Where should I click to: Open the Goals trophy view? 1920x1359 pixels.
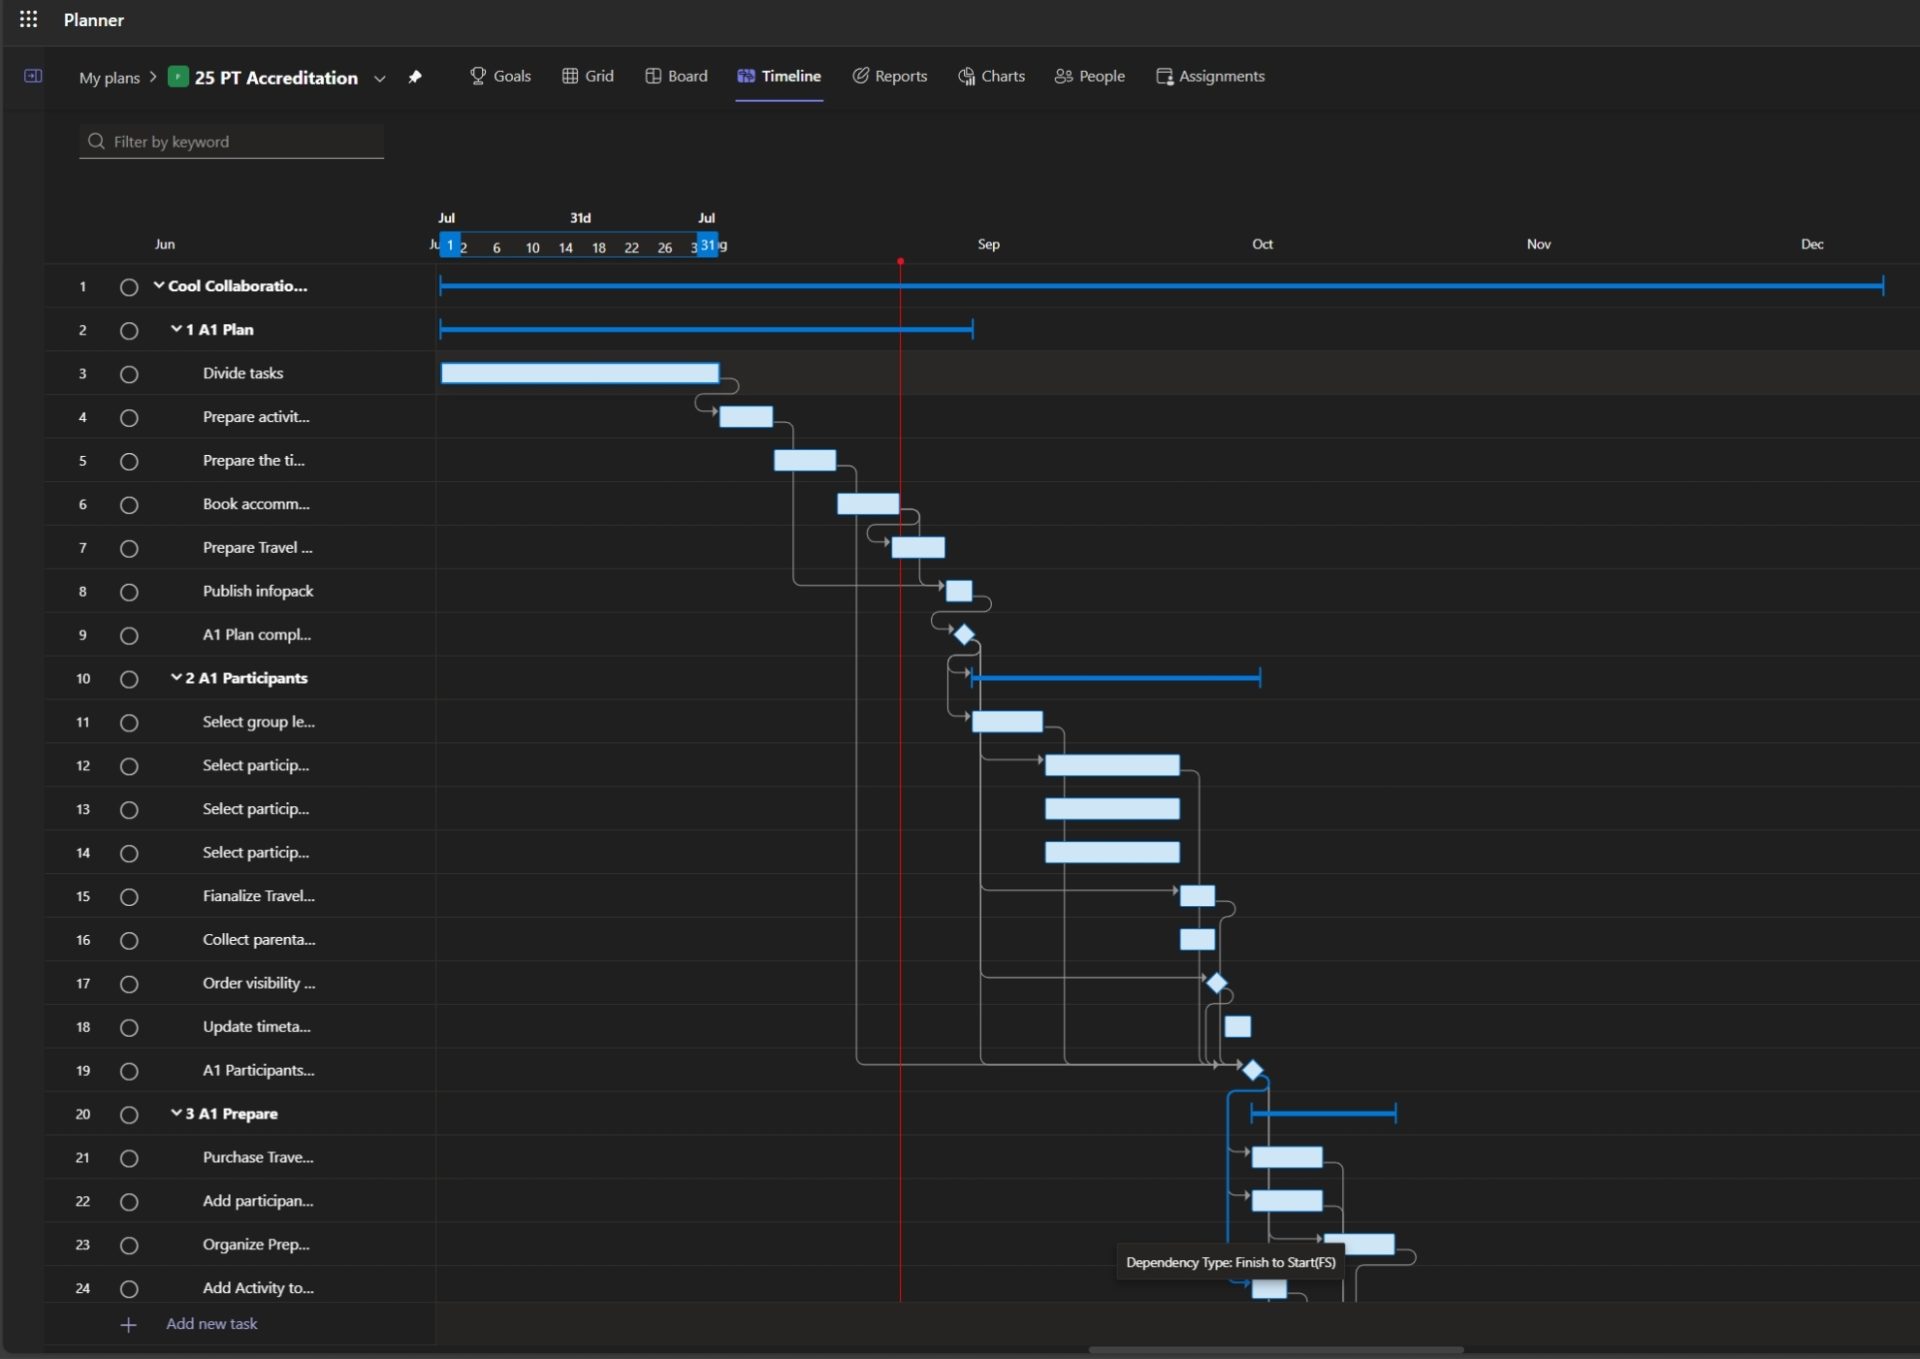coord(500,76)
